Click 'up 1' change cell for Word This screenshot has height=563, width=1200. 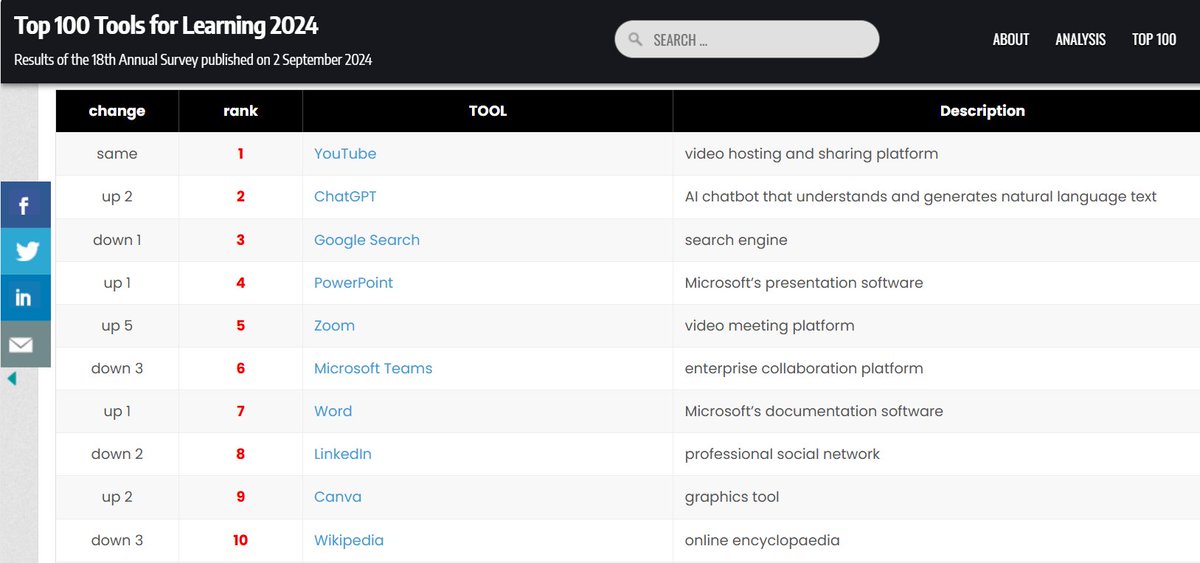click(x=117, y=412)
